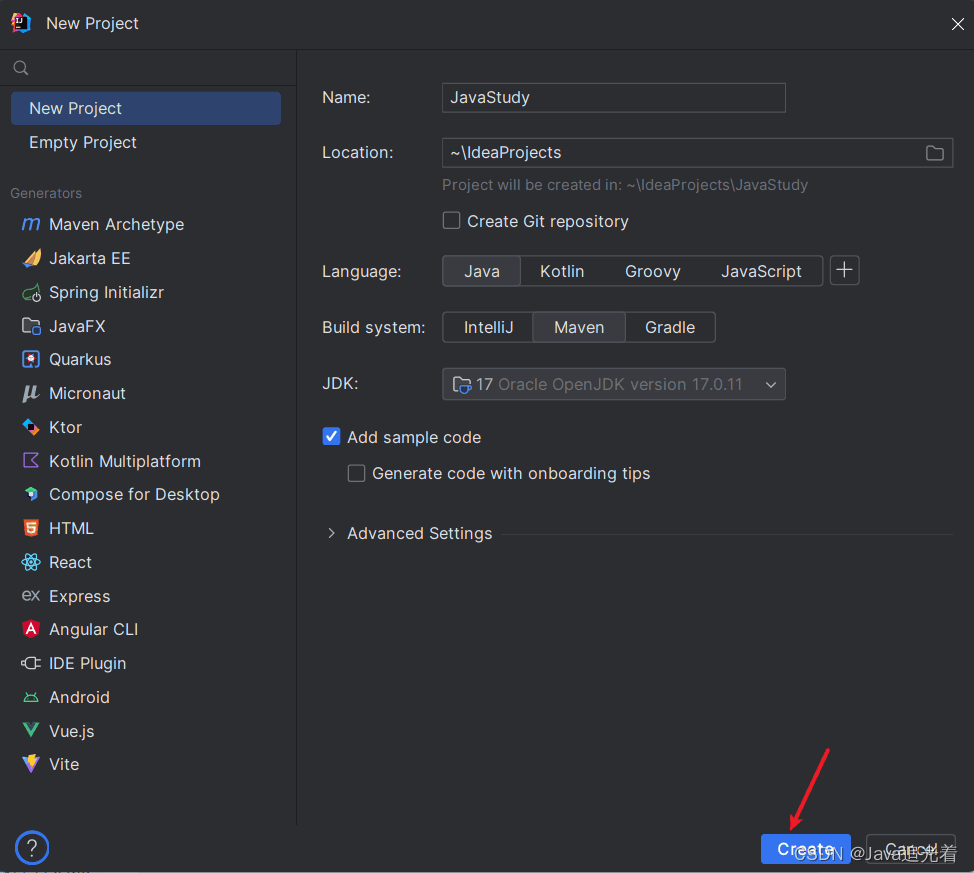Select the Jakarta EE generator label
This screenshot has width=974, height=873.
click(89, 258)
